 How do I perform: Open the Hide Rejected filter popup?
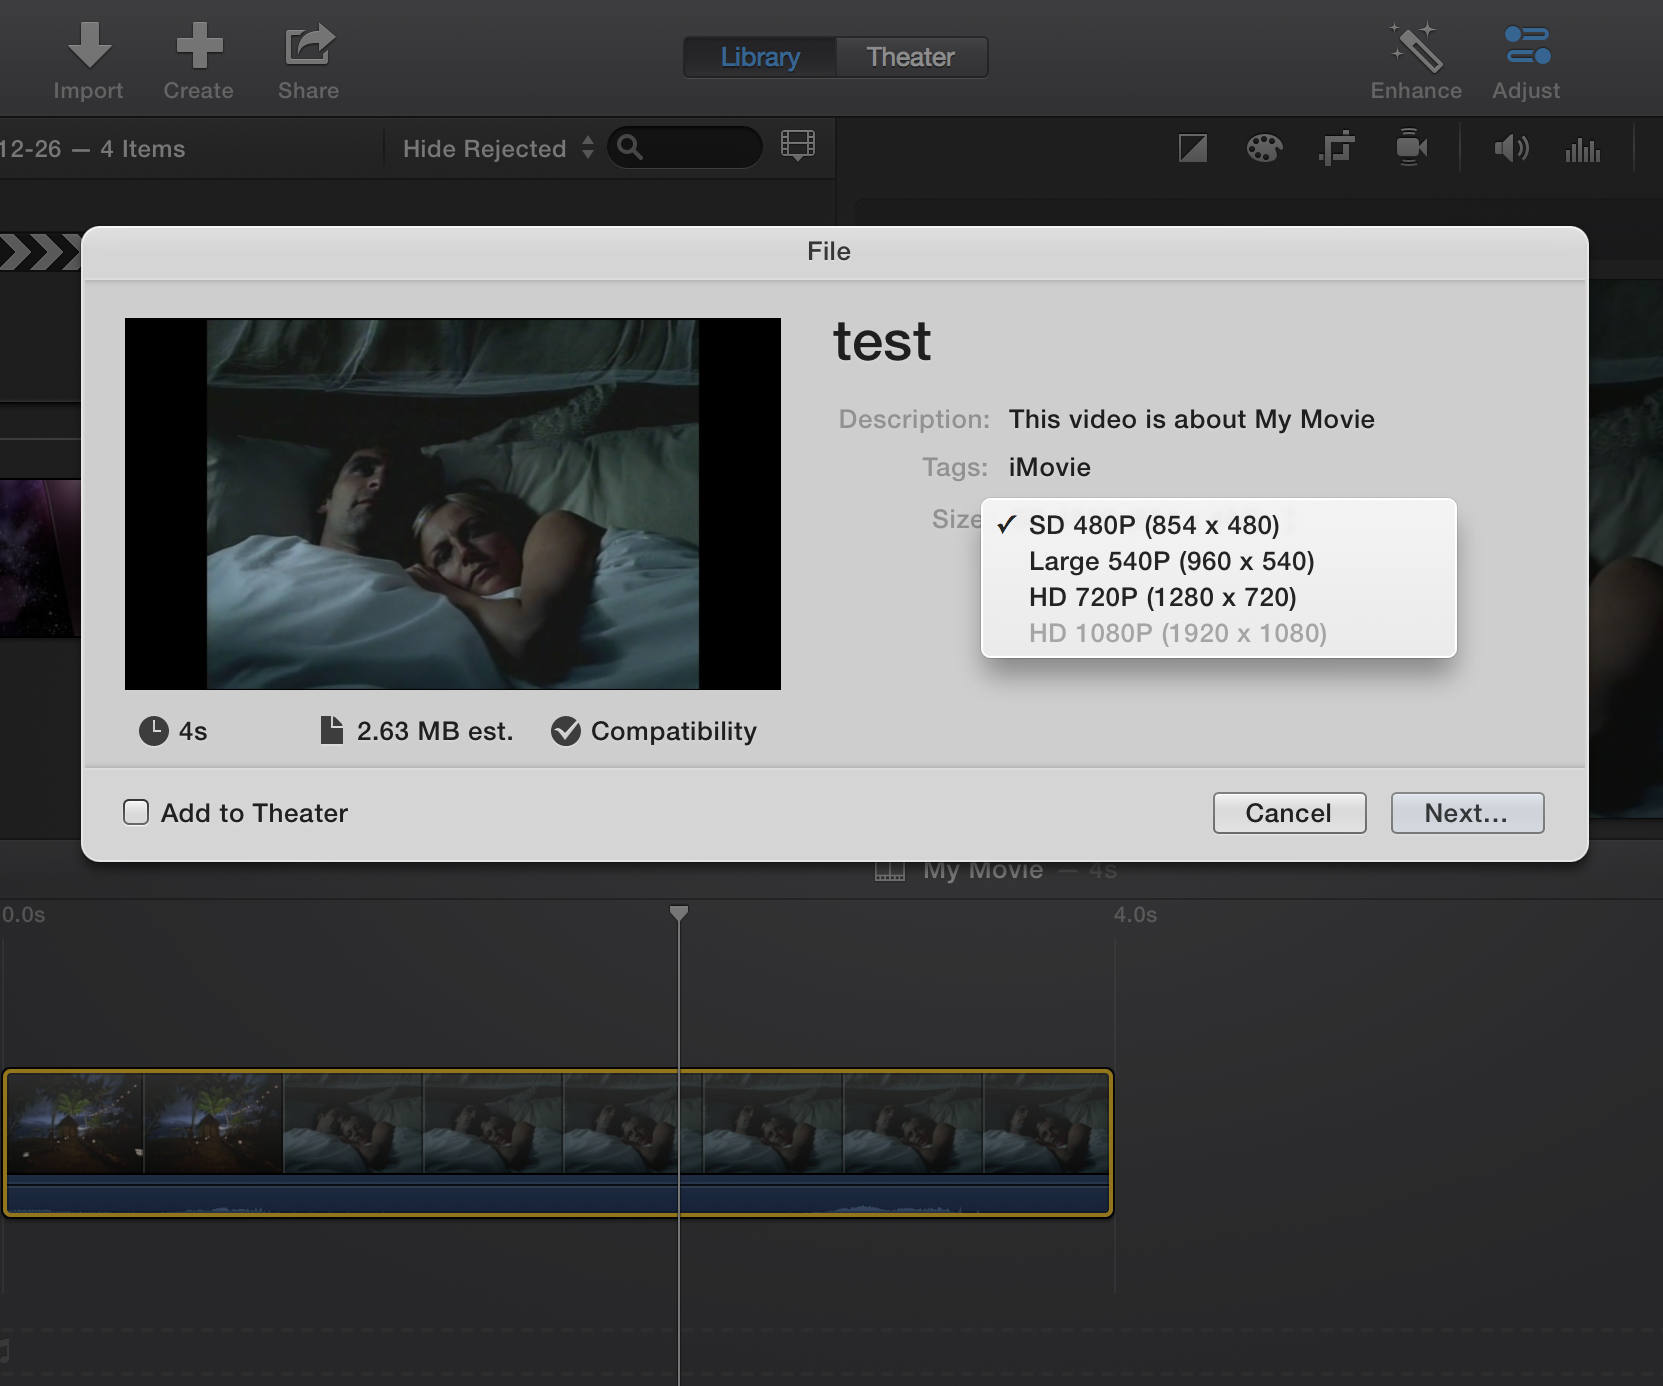[497, 149]
